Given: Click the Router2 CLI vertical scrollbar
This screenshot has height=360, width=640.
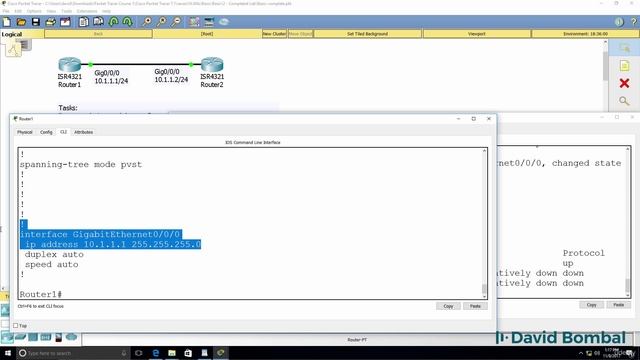Looking at the screenshot, I should pos(628,222).
